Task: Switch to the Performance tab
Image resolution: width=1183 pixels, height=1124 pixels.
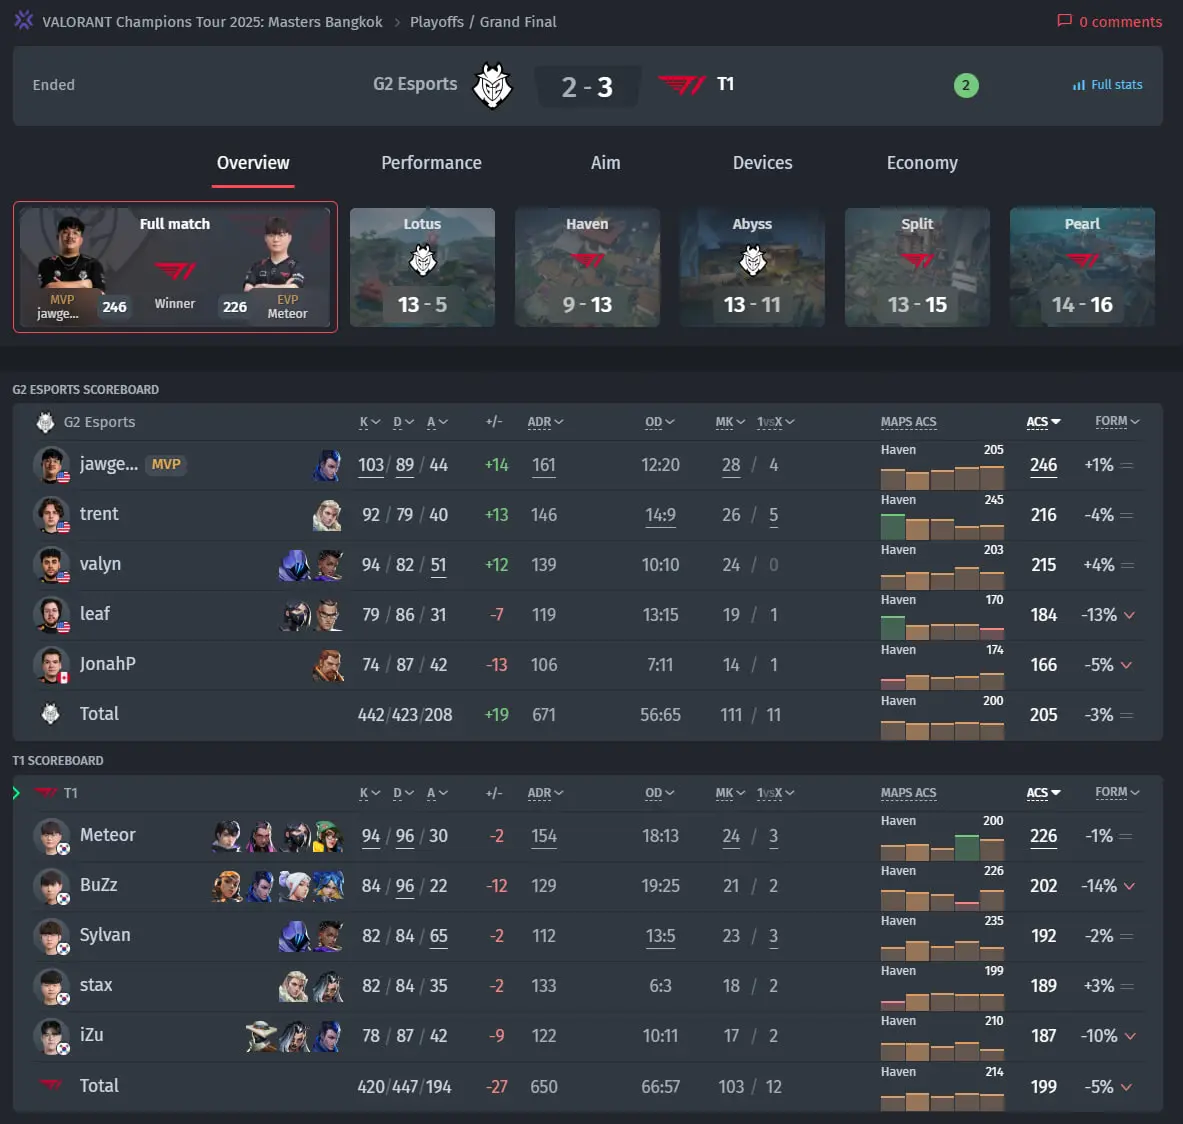Action: [431, 163]
